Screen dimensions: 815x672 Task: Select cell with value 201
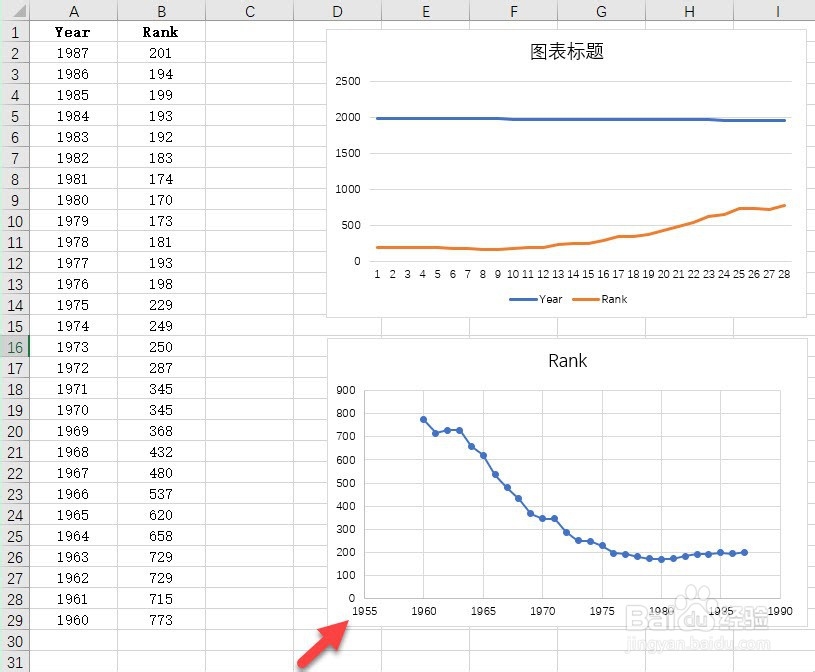(x=161, y=52)
